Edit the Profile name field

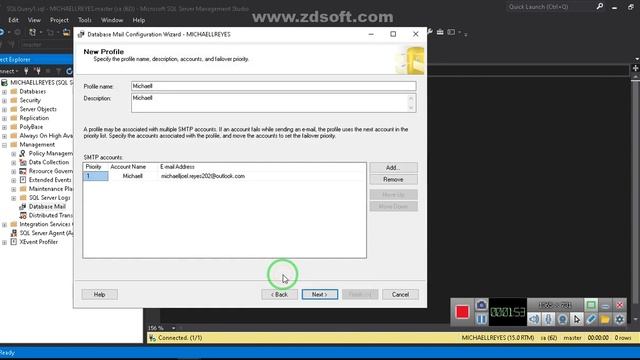point(273,86)
